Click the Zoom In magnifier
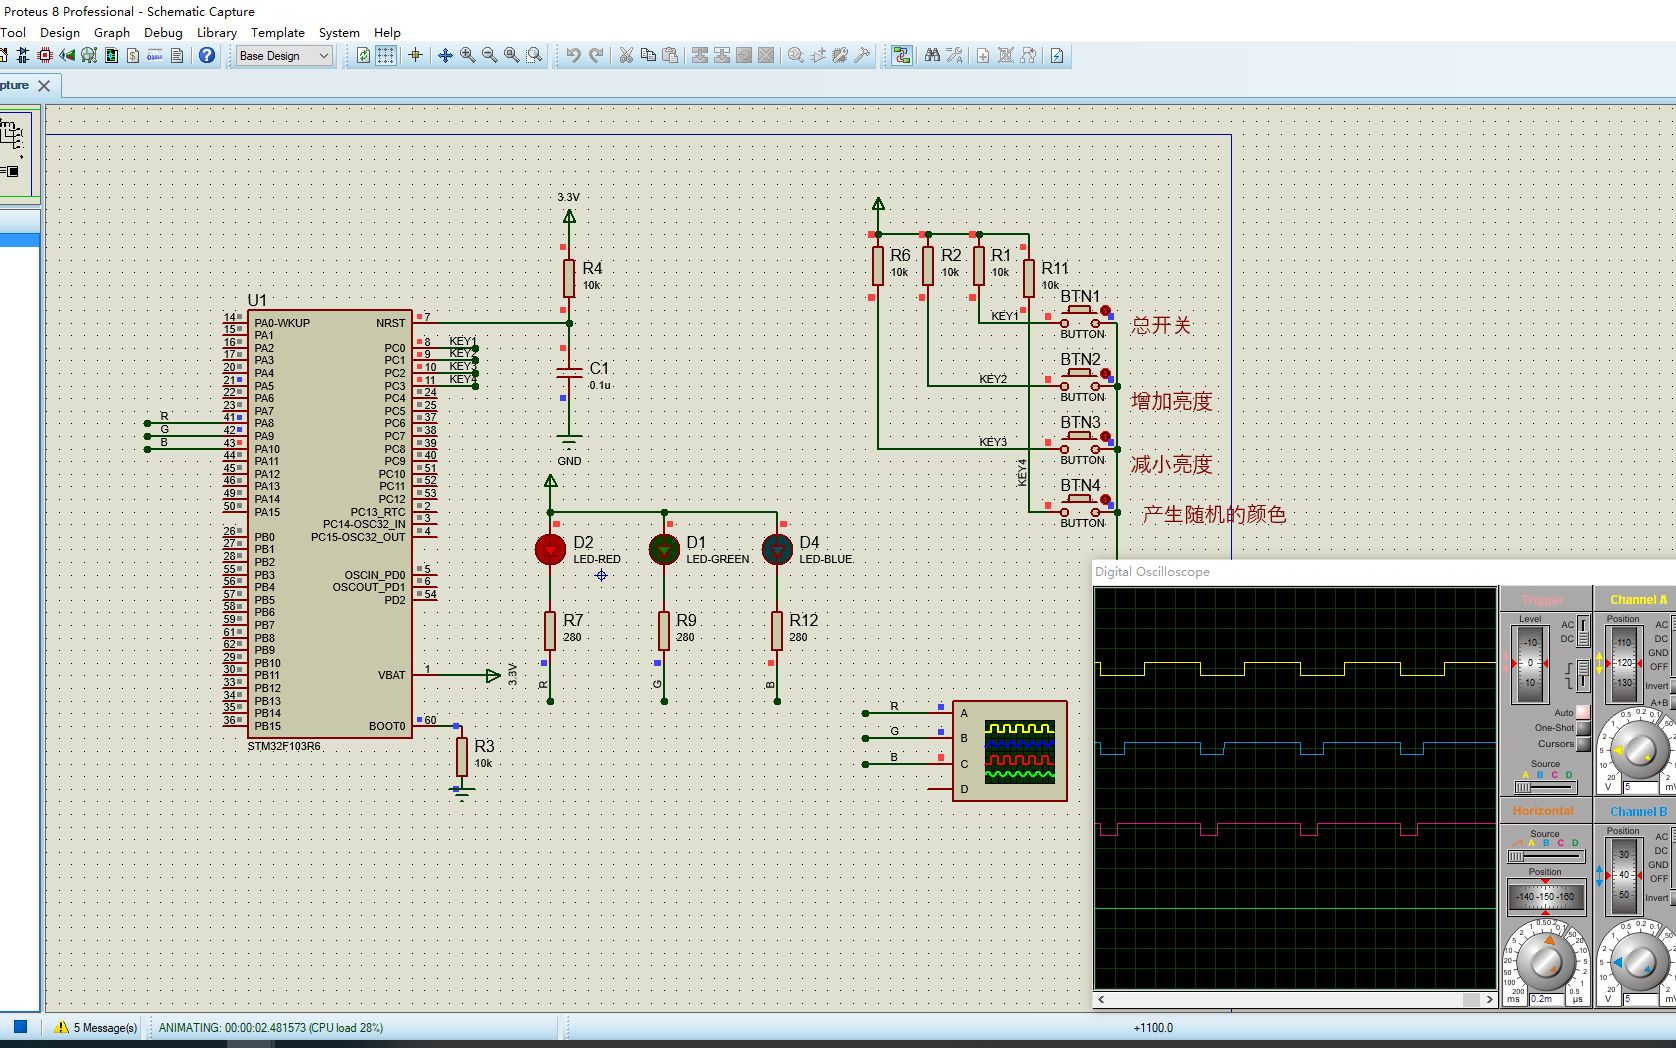This screenshot has width=1676, height=1048. point(467,56)
